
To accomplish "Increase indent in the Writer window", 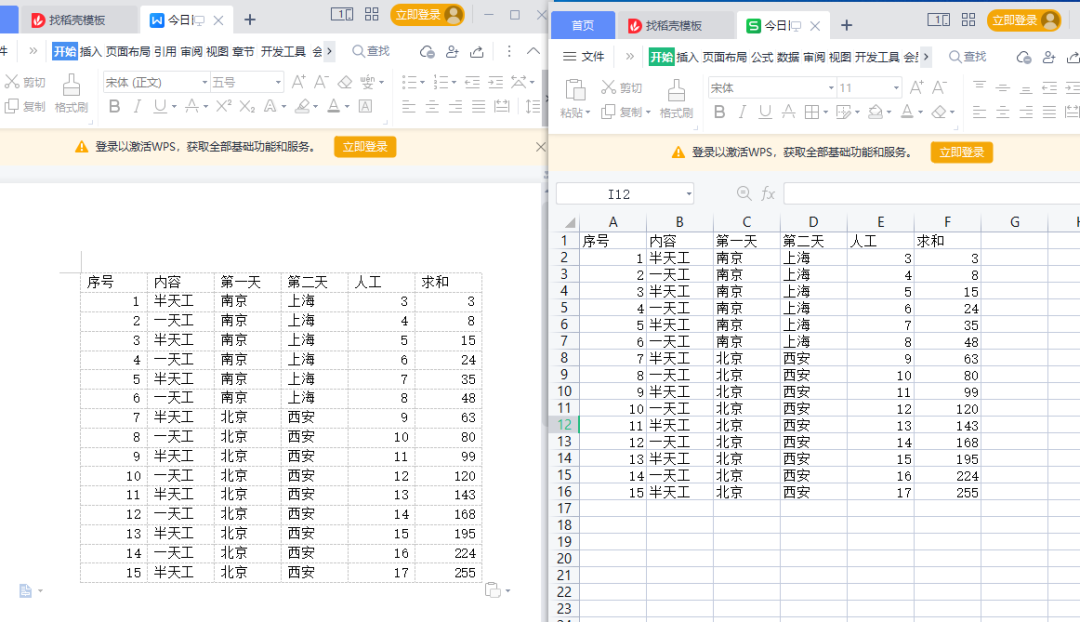I will click(495, 83).
